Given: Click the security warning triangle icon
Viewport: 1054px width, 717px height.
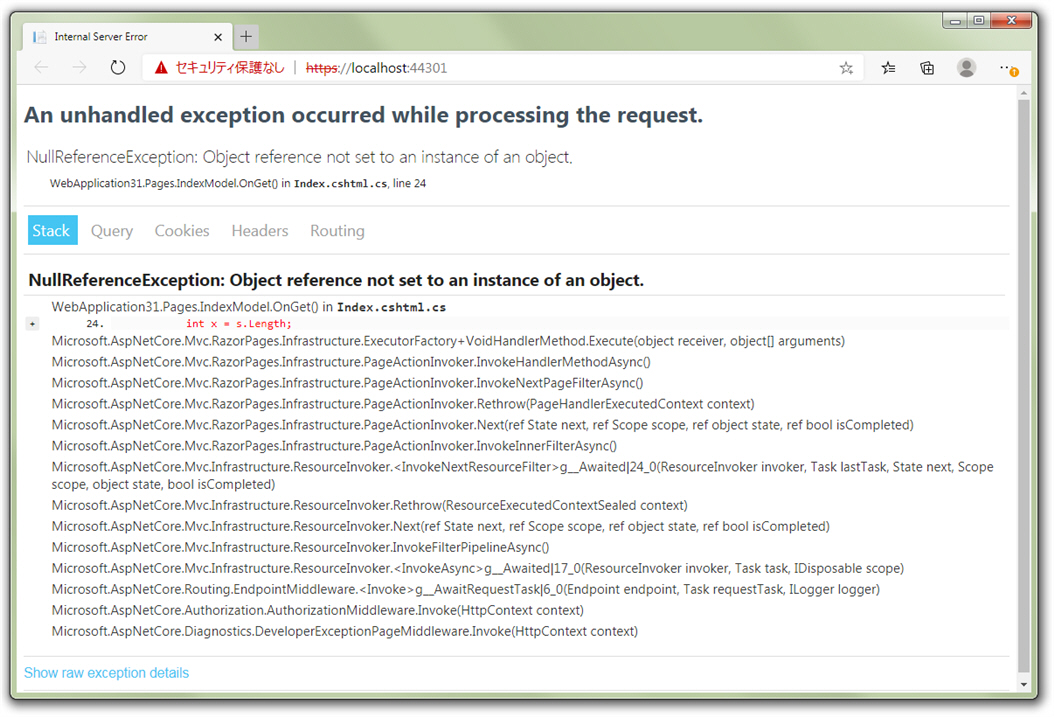Looking at the screenshot, I should (x=161, y=68).
